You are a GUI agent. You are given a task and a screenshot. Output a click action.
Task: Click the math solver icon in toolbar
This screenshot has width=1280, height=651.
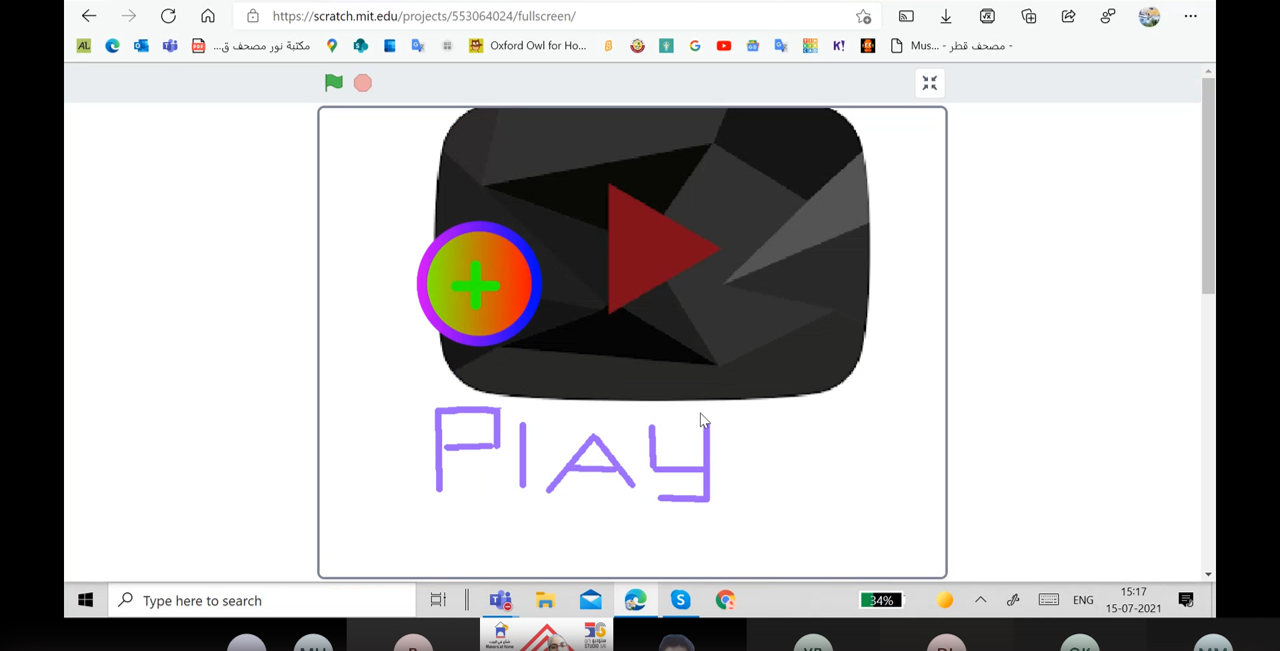[987, 16]
